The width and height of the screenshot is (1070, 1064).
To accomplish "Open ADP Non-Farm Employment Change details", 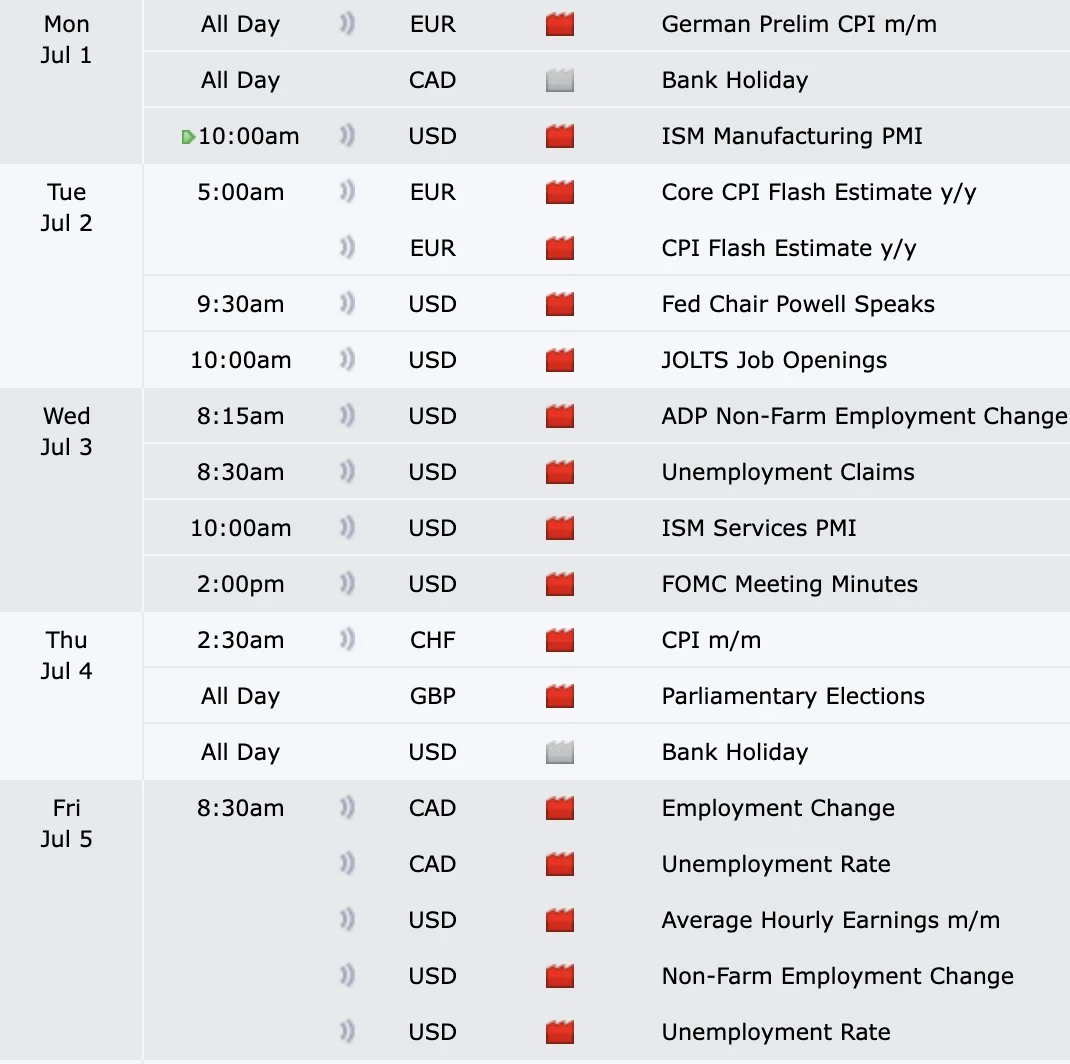I will click(864, 416).
